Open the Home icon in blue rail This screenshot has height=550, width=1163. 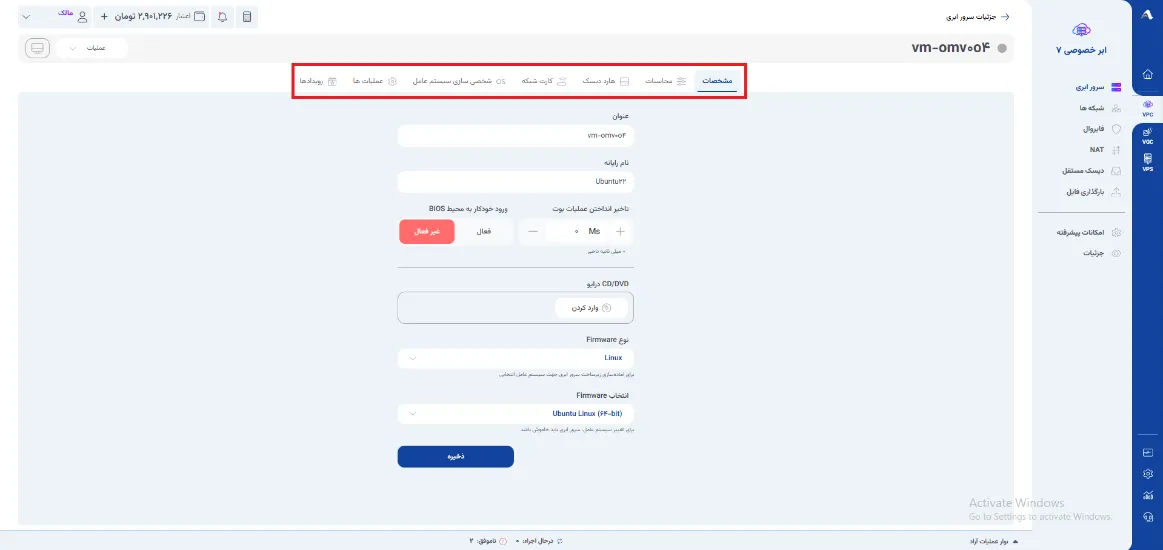click(x=1147, y=74)
